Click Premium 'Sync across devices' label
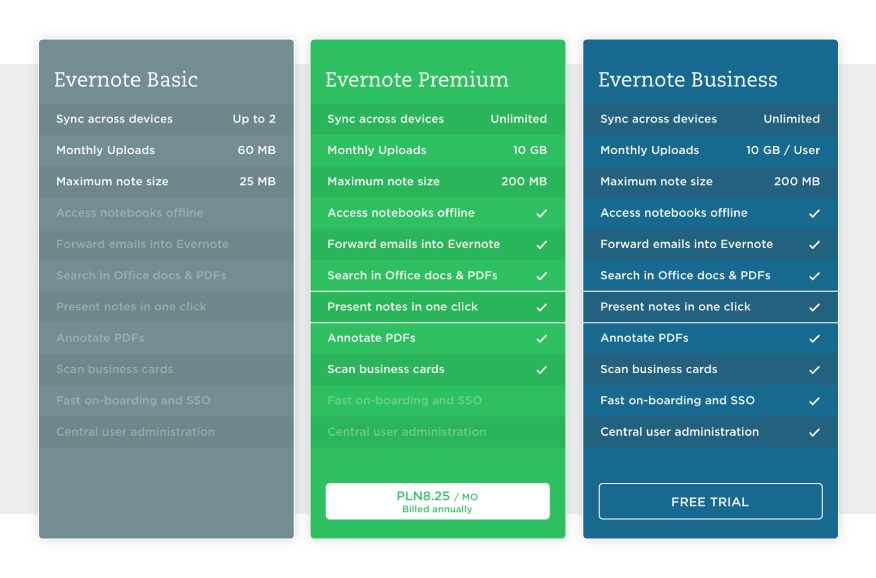This screenshot has width=876, height=578. click(385, 119)
